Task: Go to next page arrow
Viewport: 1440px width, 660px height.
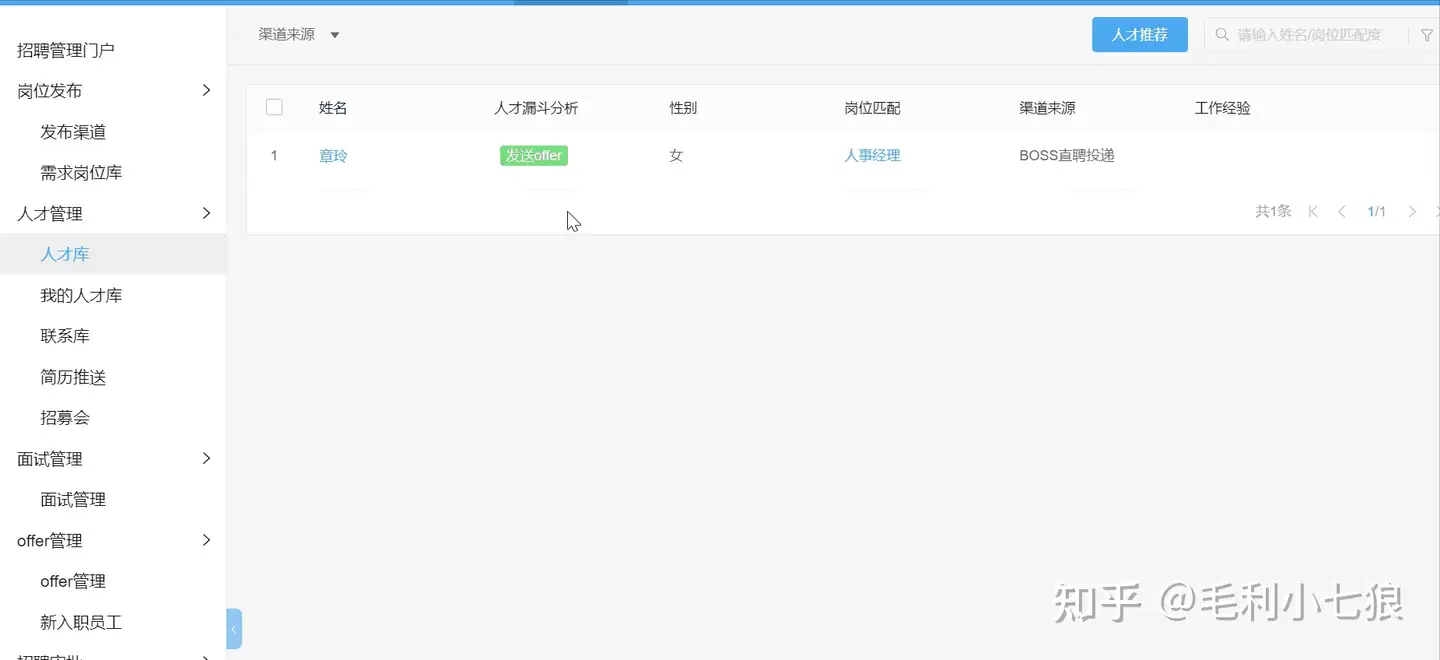Action: [x=1412, y=211]
